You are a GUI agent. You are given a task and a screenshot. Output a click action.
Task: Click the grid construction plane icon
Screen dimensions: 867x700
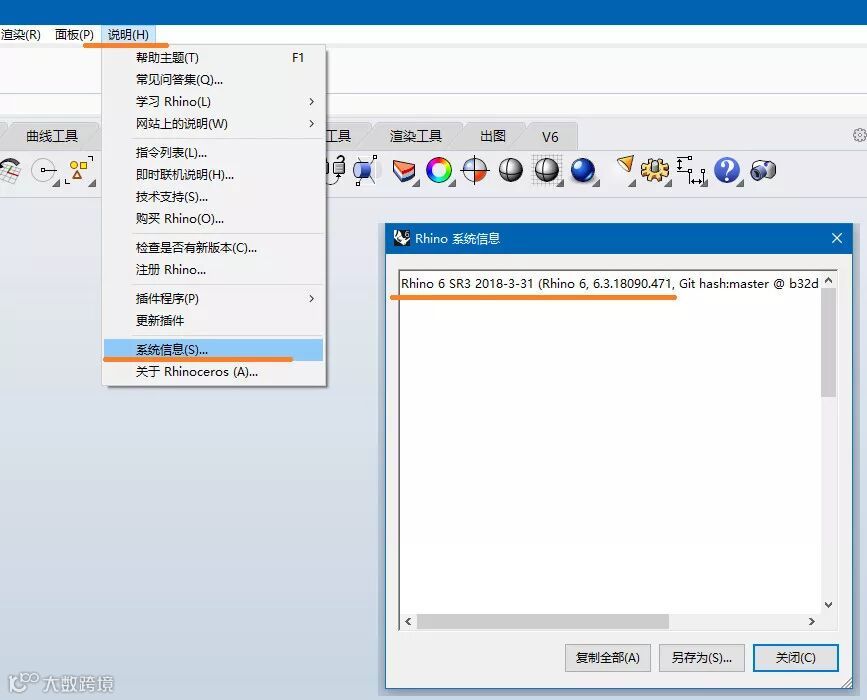(x=10, y=170)
